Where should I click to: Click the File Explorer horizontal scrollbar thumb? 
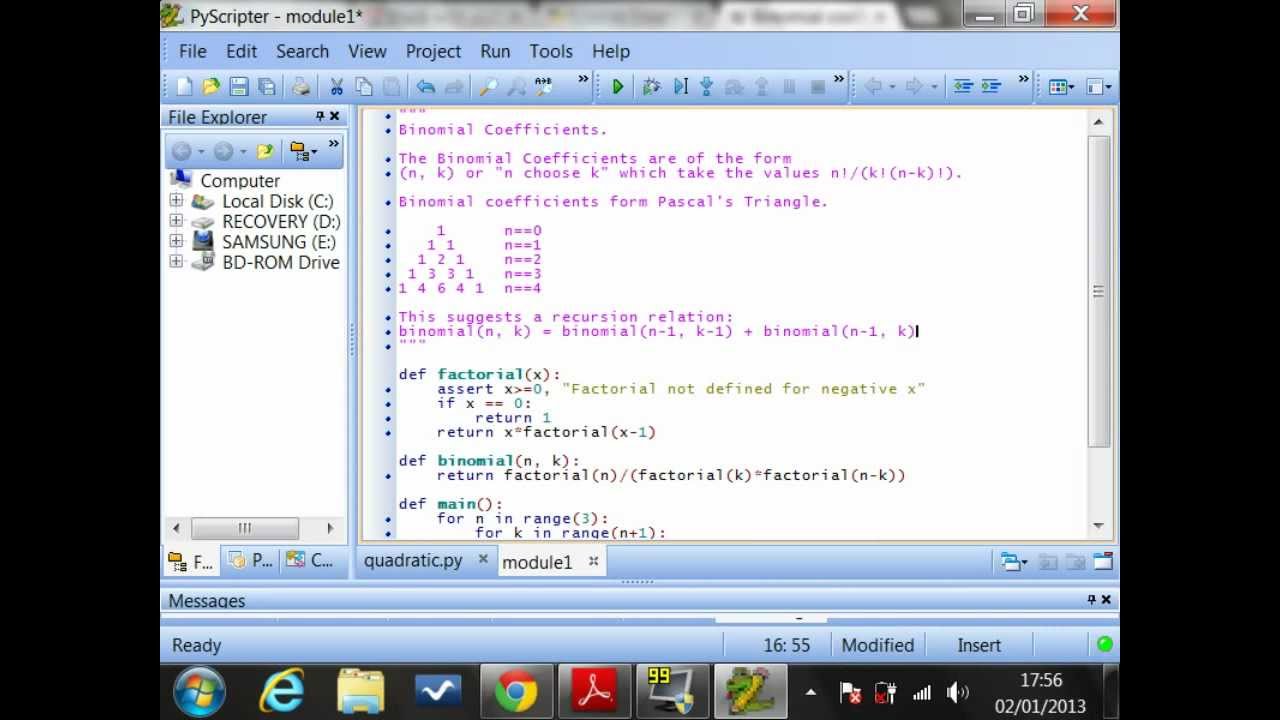pos(245,528)
